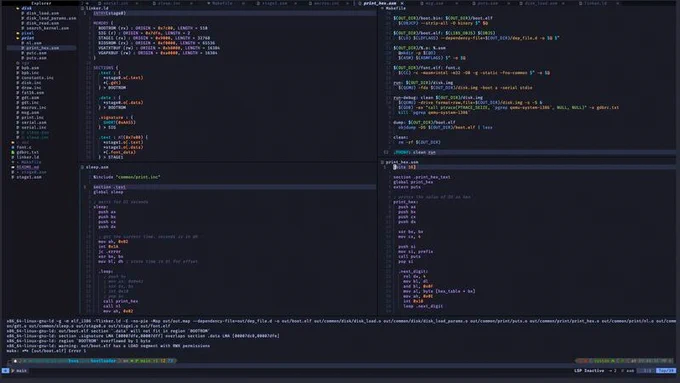Switch to the linker.ld tab
Image resolution: width=680 pixels, height=383 pixels.
pos(594,3)
